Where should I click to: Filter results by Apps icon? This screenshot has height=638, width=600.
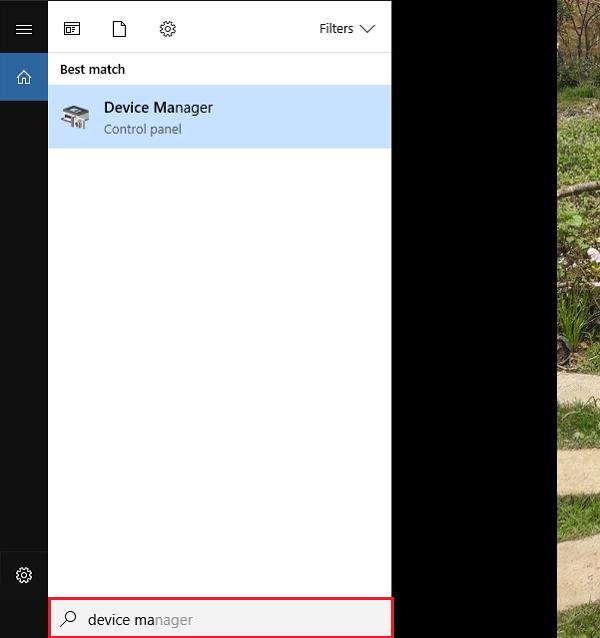(72, 29)
